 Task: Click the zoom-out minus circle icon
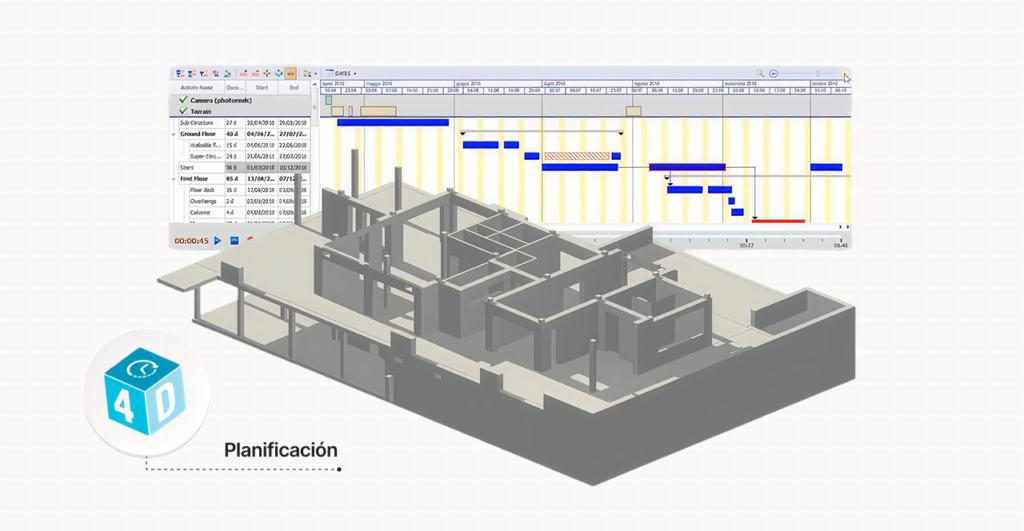tap(773, 73)
